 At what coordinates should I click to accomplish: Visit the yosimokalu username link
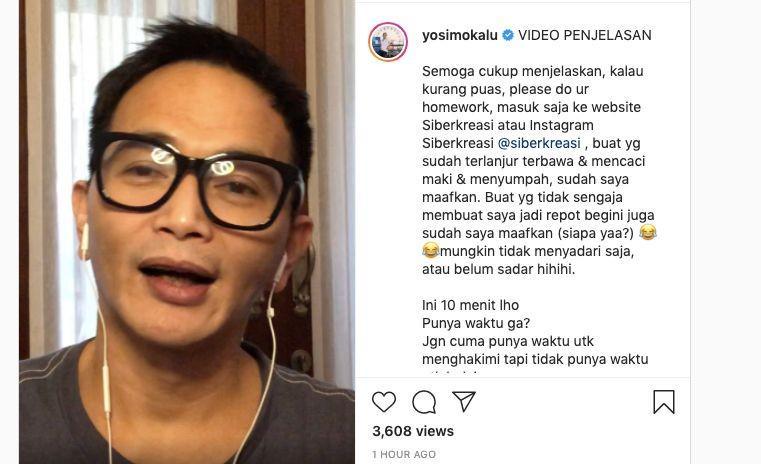460,35
